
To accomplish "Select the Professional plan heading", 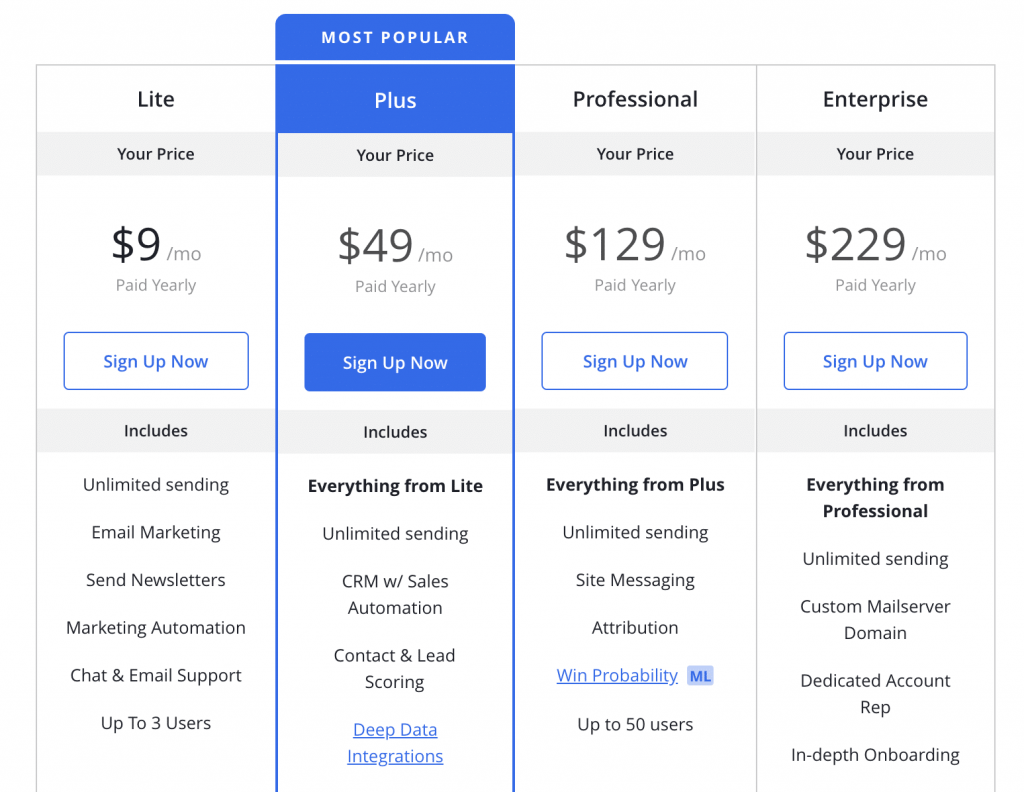I will pos(635,99).
